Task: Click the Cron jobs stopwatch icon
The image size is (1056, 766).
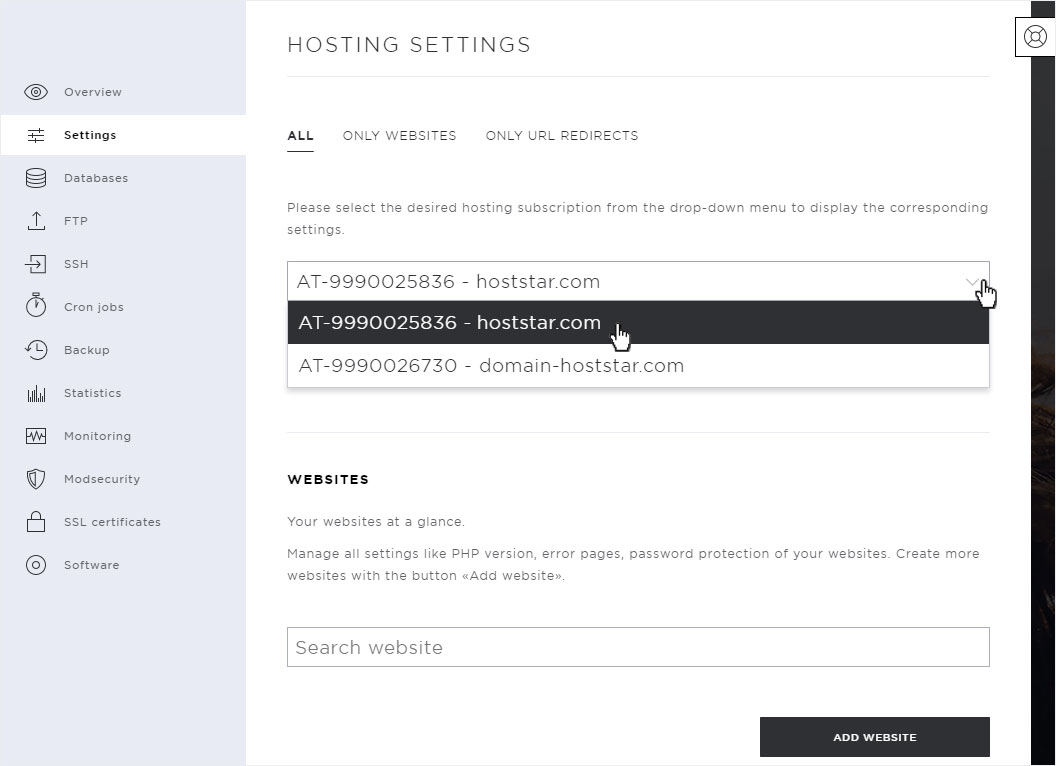Action: click(x=36, y=305)
